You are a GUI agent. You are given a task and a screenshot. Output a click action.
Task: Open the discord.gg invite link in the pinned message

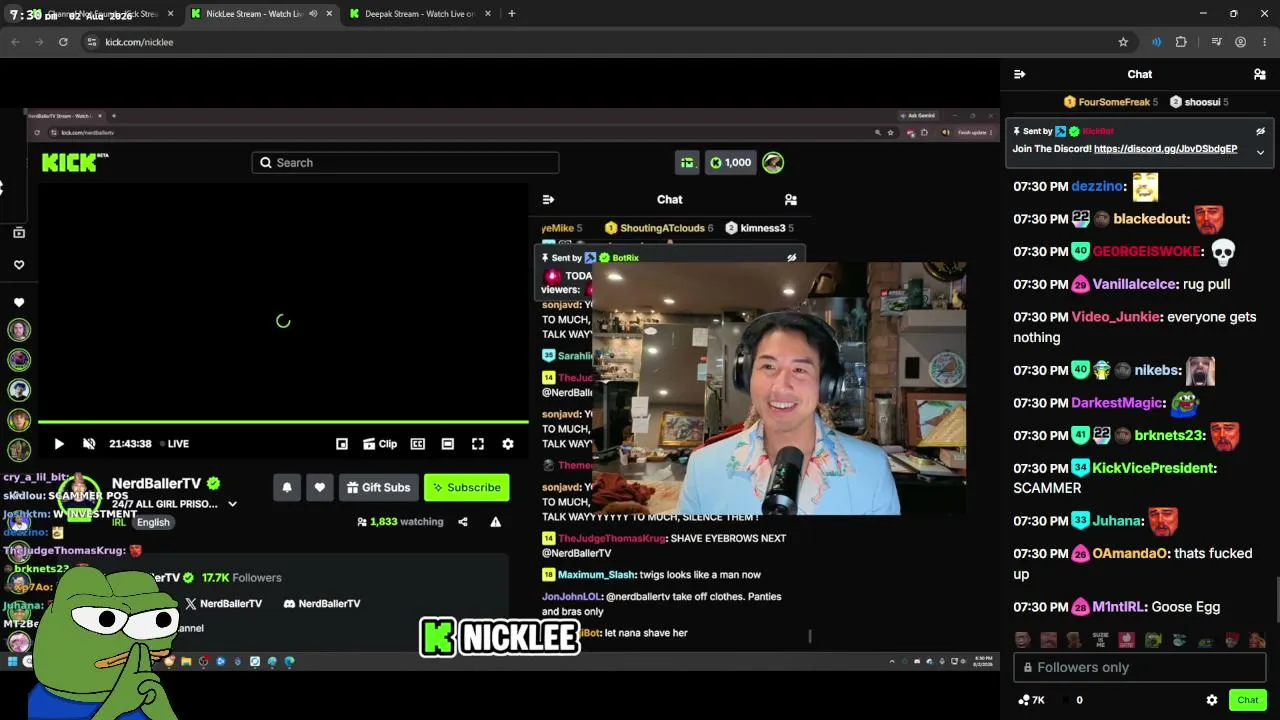click(1165, 149)
